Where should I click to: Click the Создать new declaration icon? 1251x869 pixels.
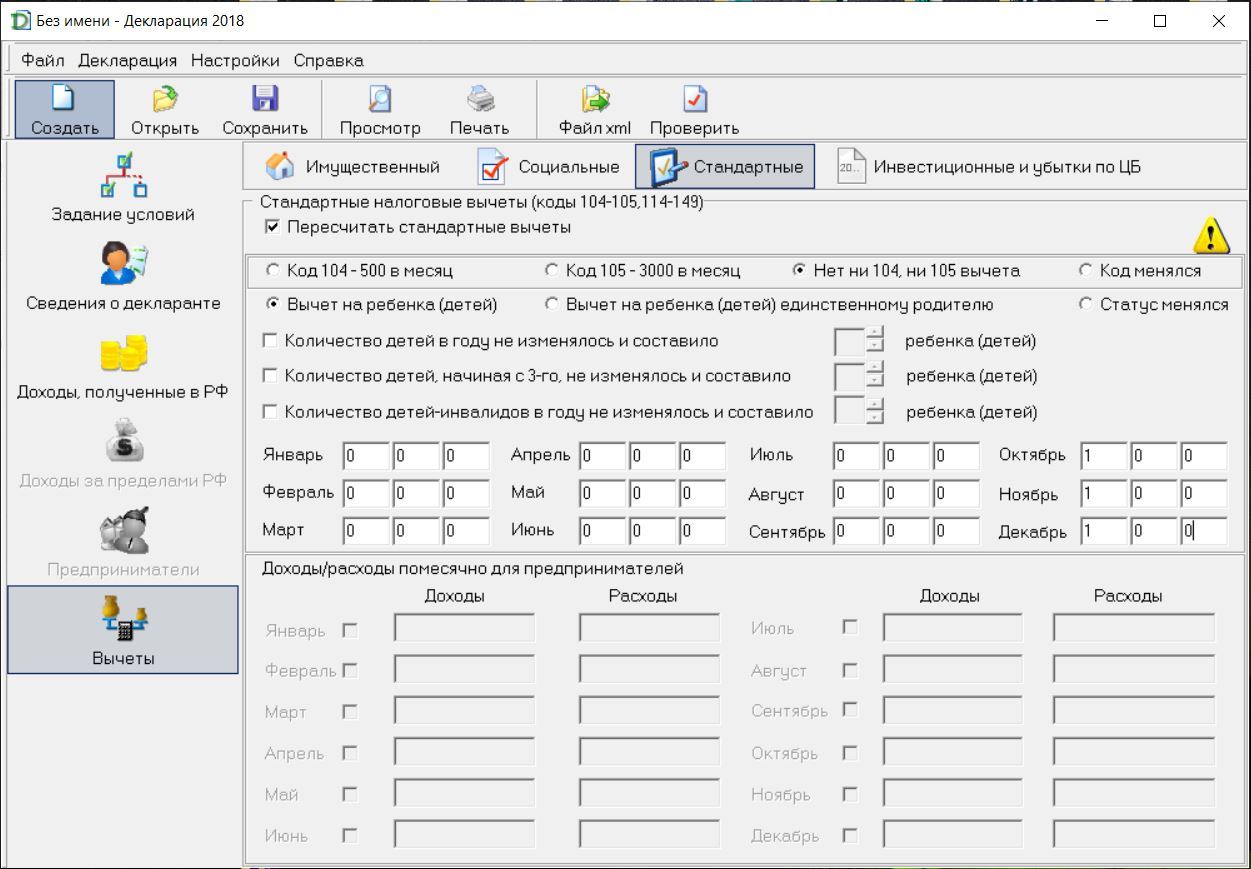point(65,109)
